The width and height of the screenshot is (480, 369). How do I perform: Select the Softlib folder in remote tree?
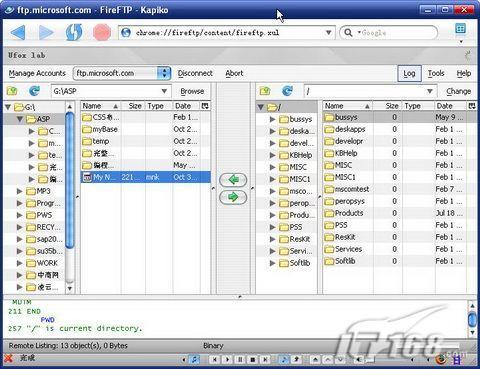click(x=295, y=263)
